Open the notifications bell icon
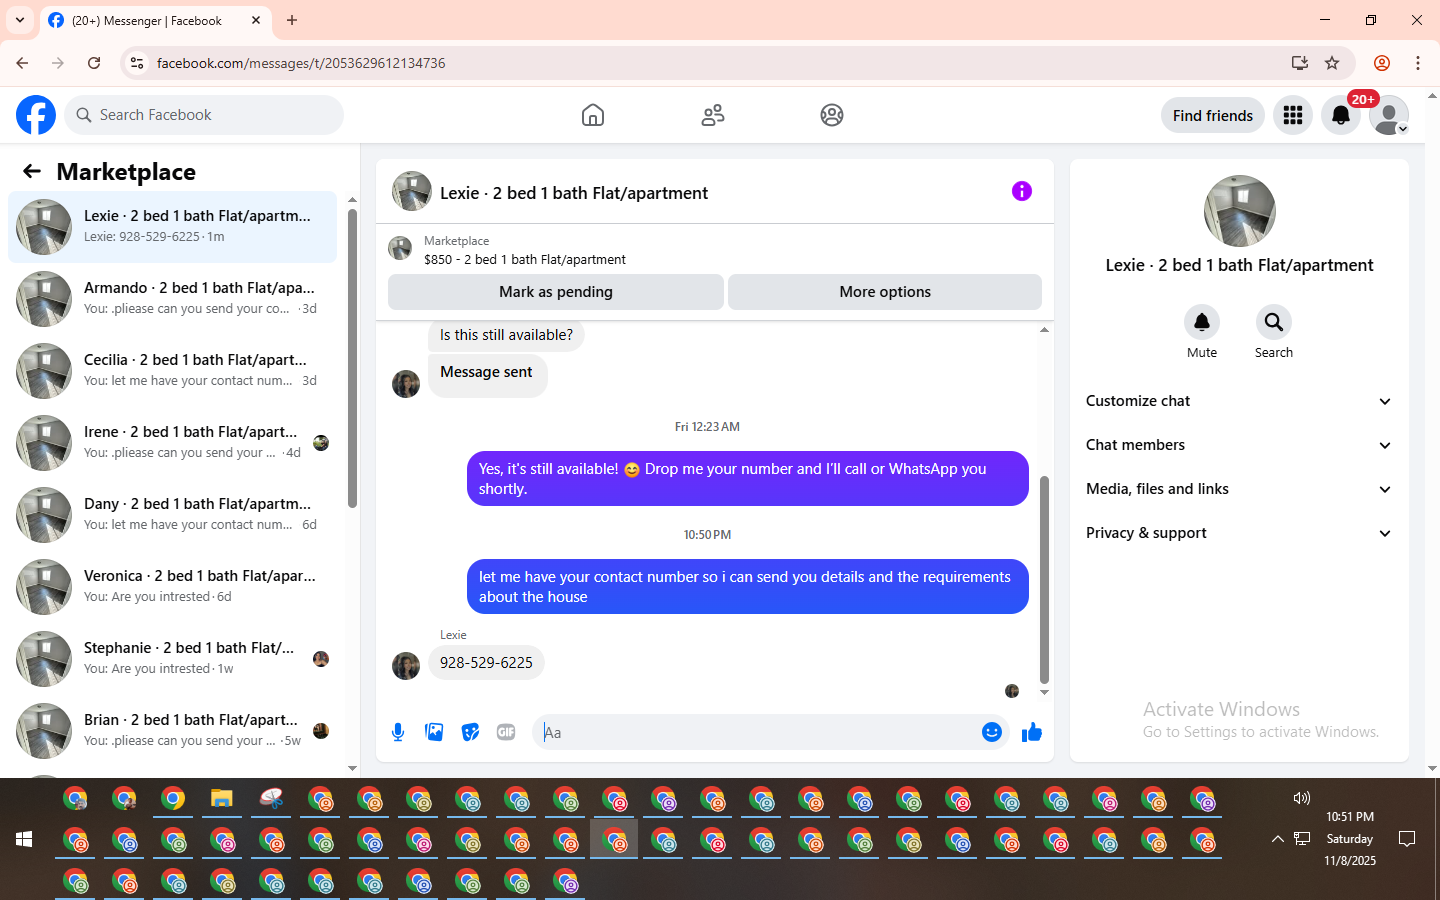 point(1341,115)
